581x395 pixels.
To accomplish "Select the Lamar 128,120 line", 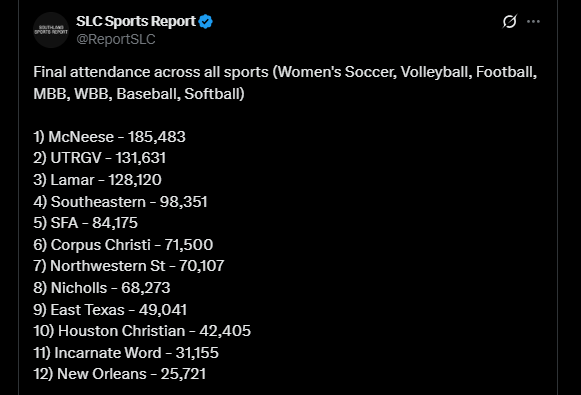I will pyautogui.click(x=97, y=180).
